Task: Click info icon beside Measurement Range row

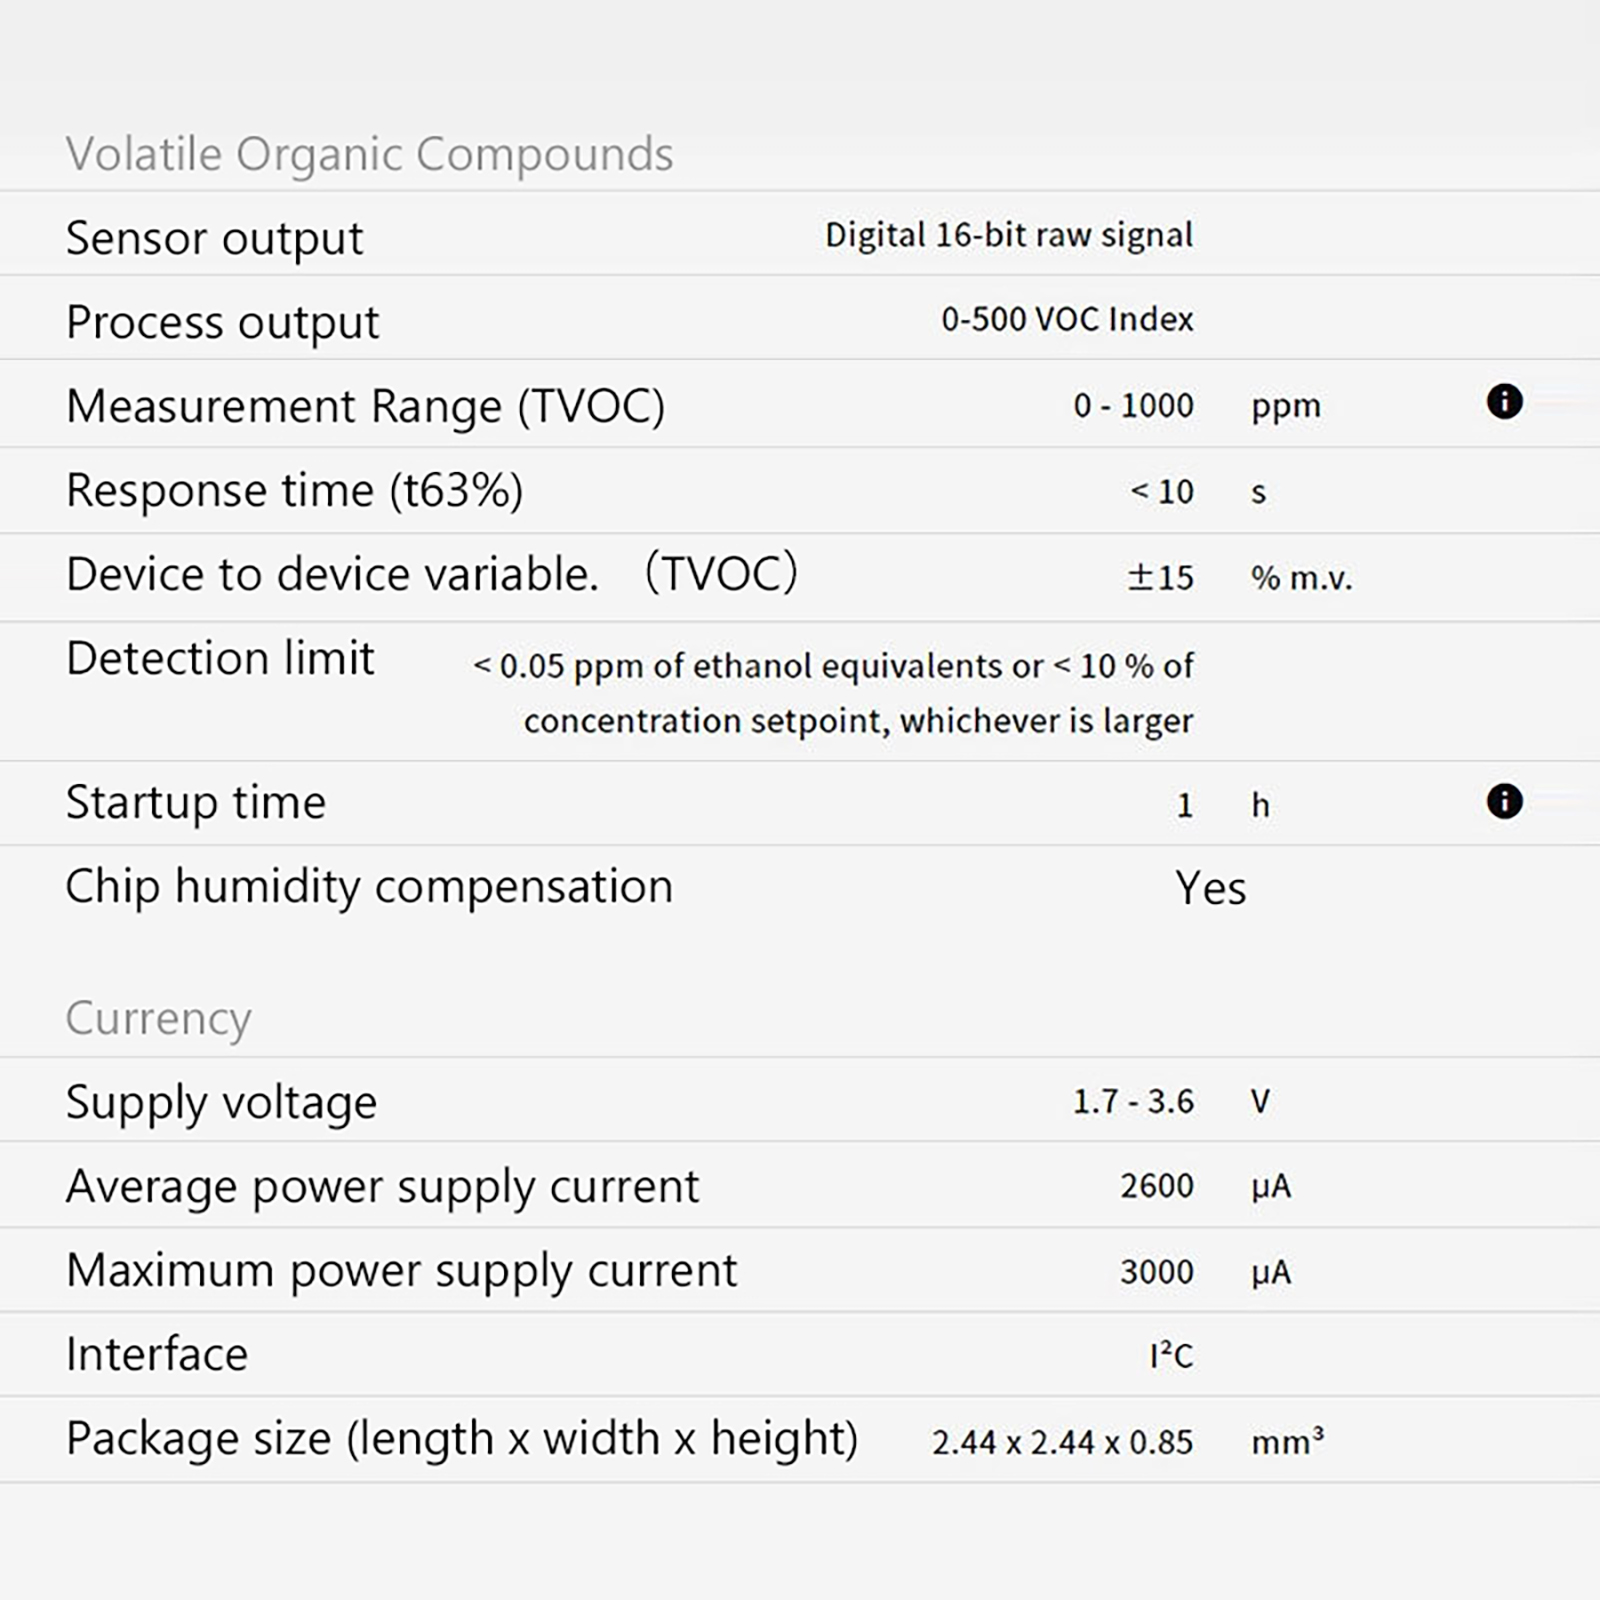Action: (1504, 402)
